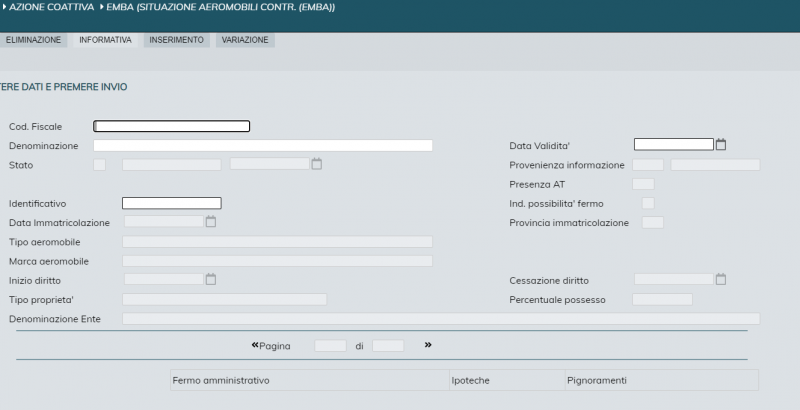800x410 pixels.
Task: Open Inizio diritto calendar icon
Action: pos(211,280)
